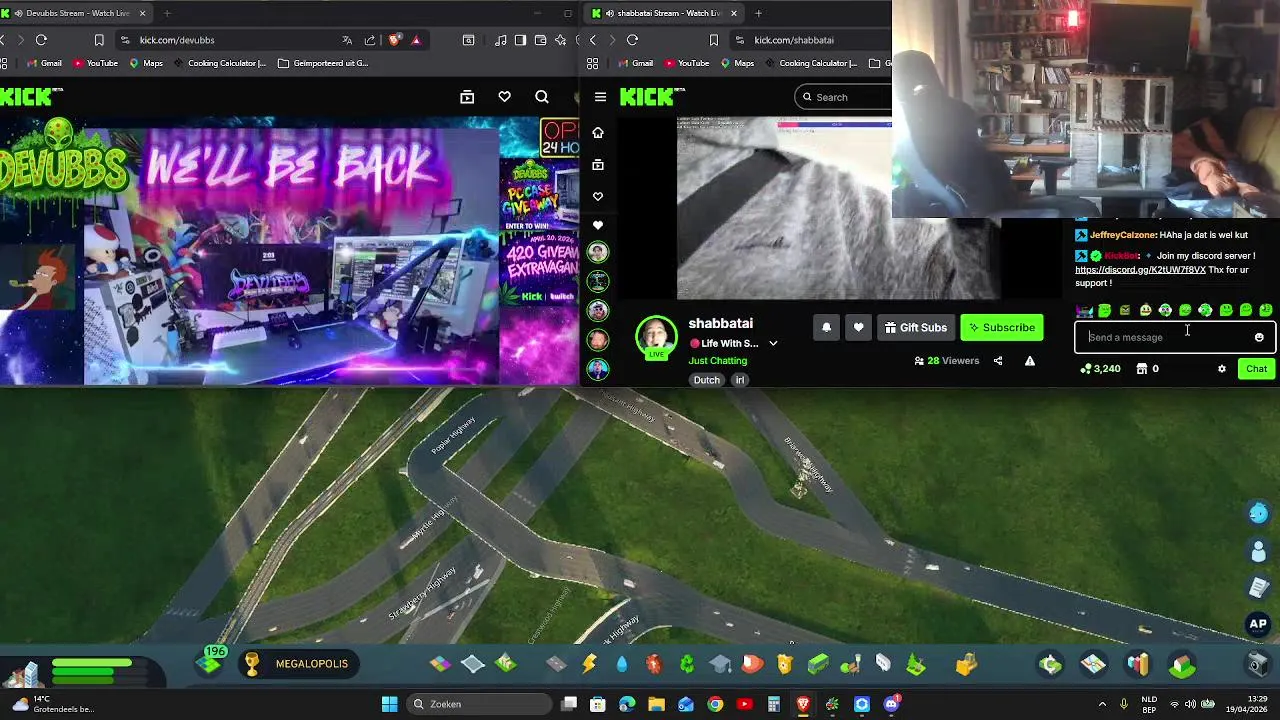Screen dimensions: 1280x720
Task: Open Cooking Calculator bookmark in devubbs window
Action: click(x=220, y=63)
